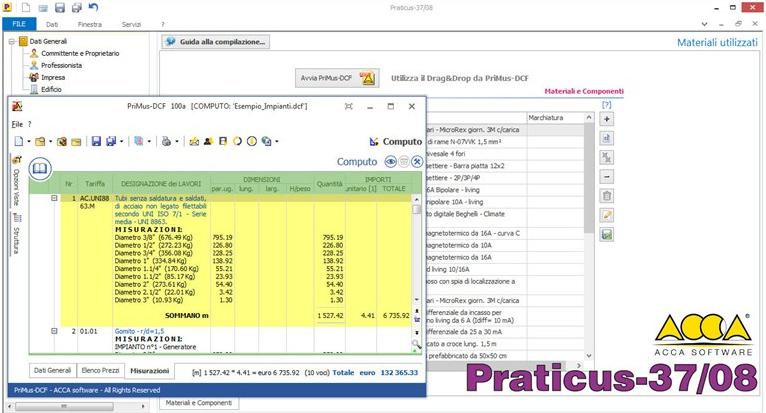Click the pencil edit icon beside materials list
Viewport: 766px width, 413px height.
point(607,215)
